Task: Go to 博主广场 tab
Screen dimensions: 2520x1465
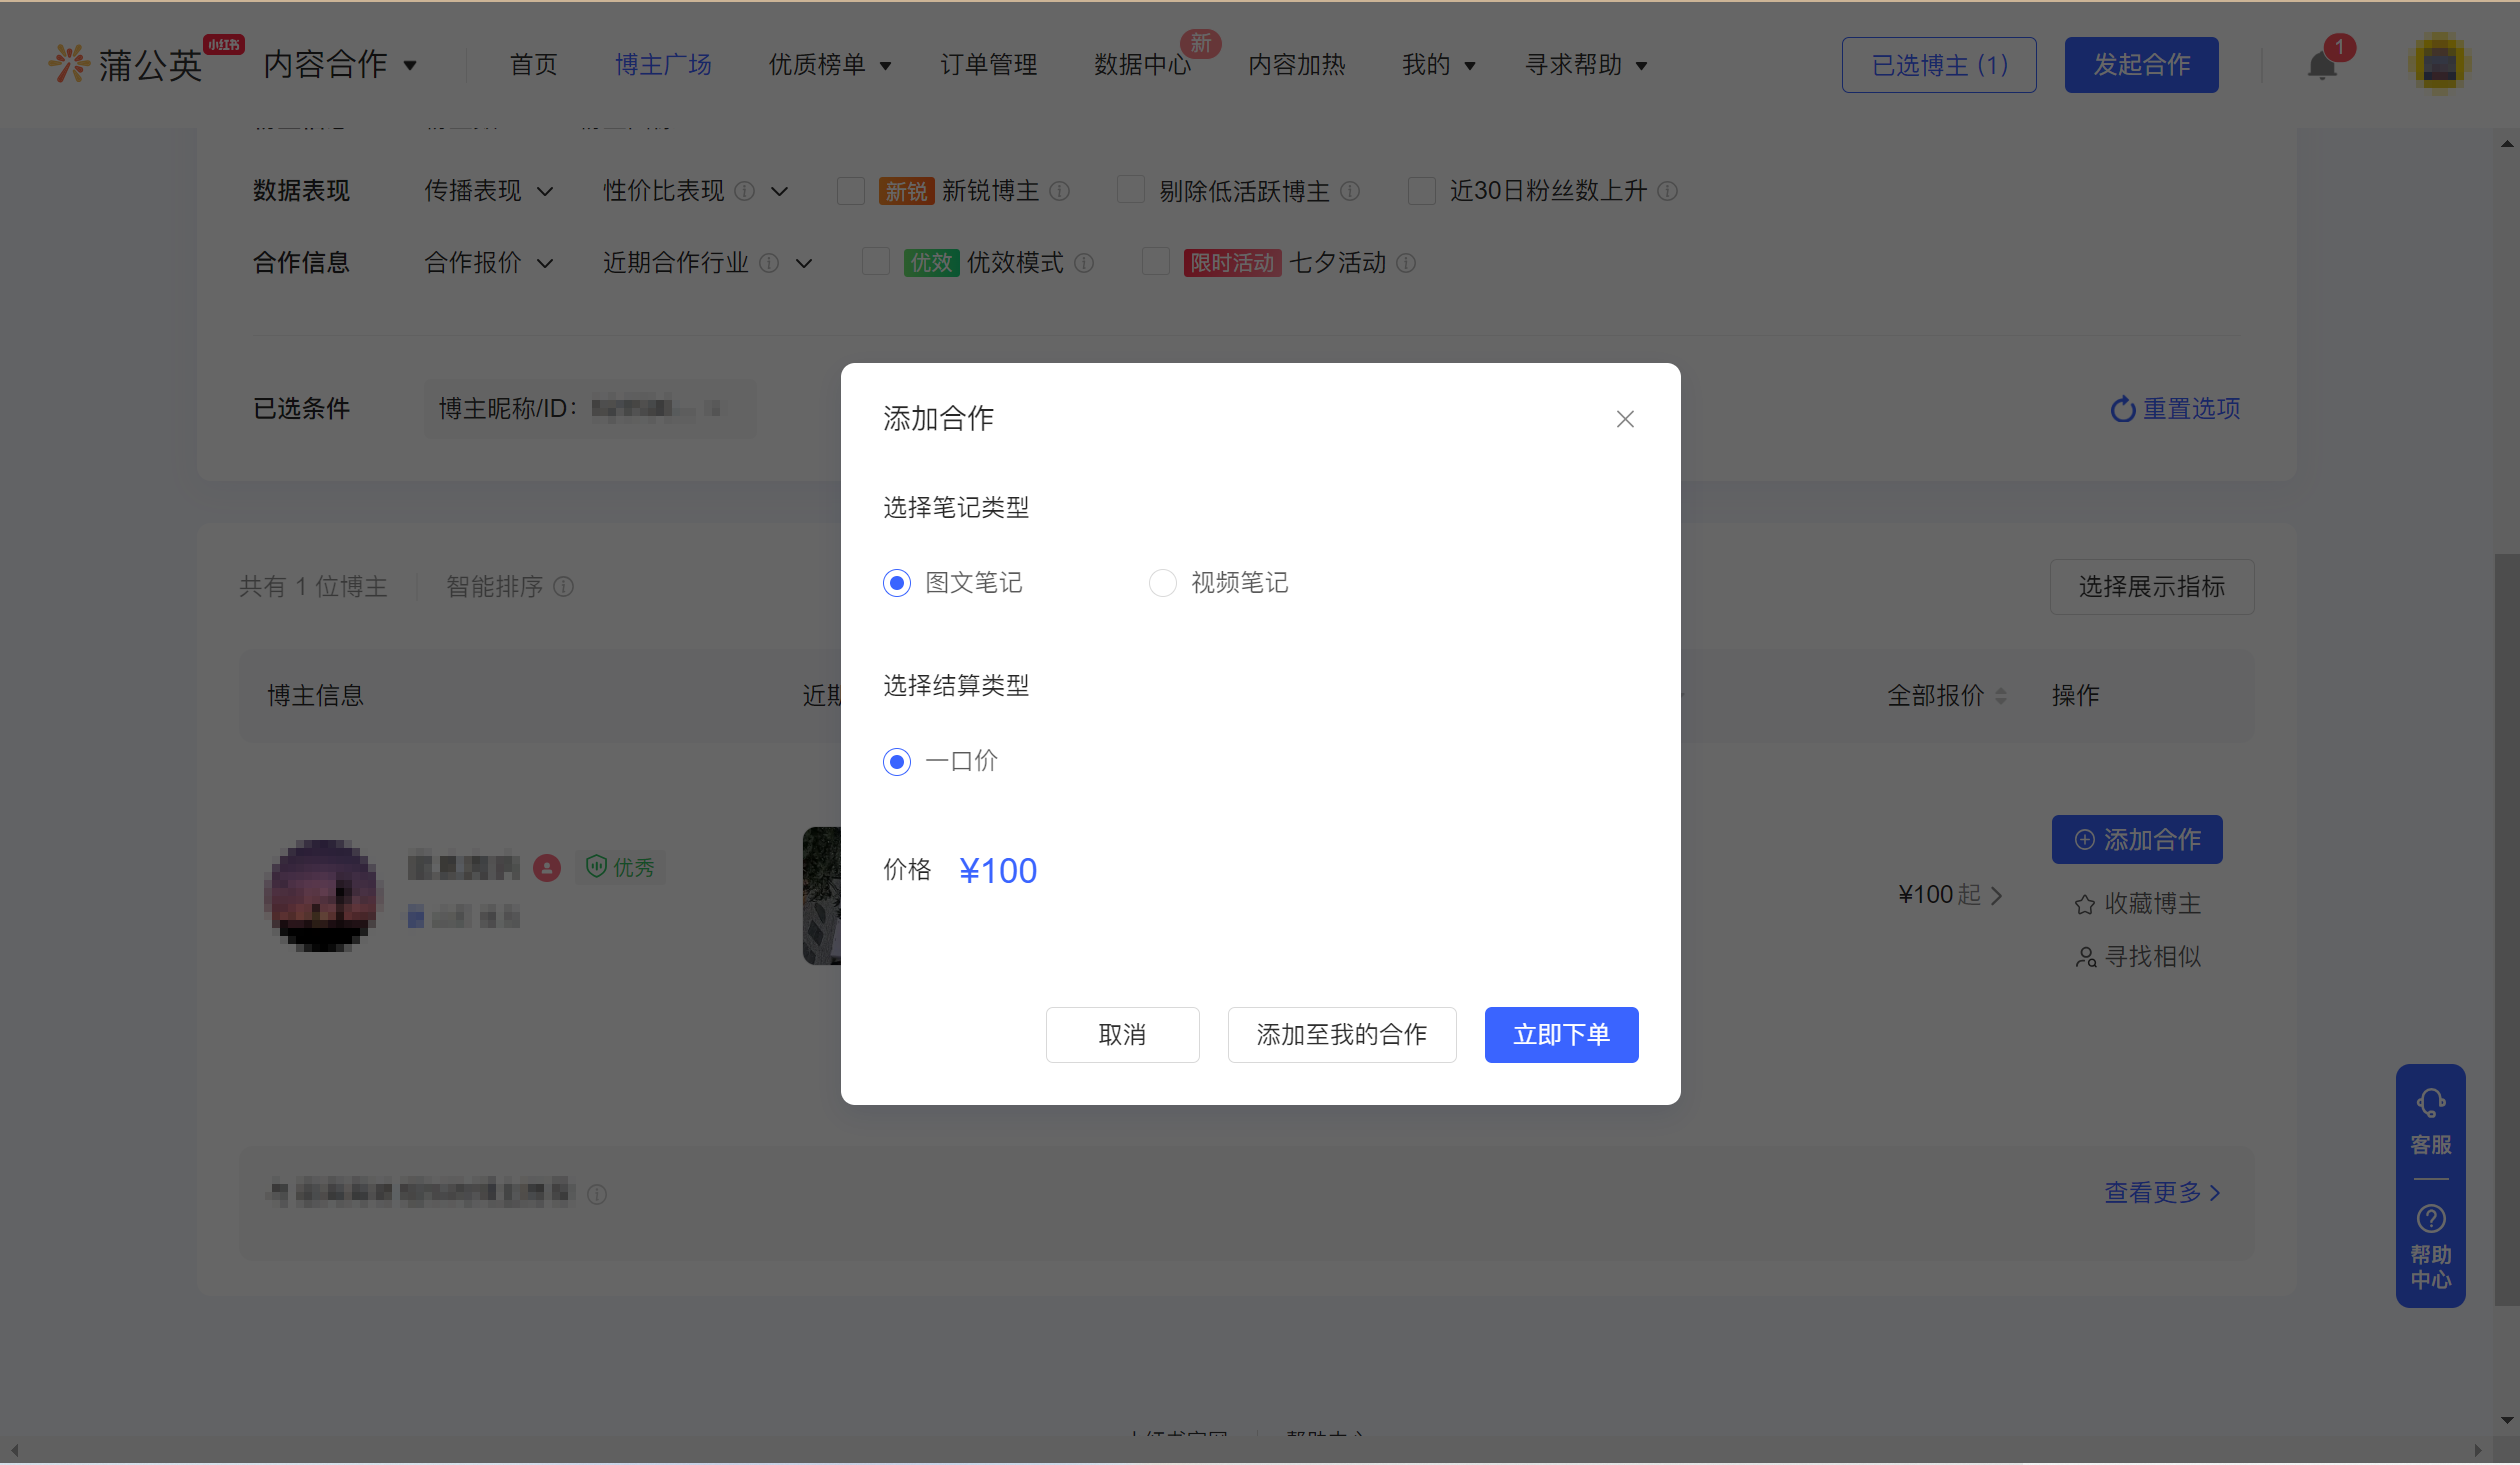Action: 663,65
